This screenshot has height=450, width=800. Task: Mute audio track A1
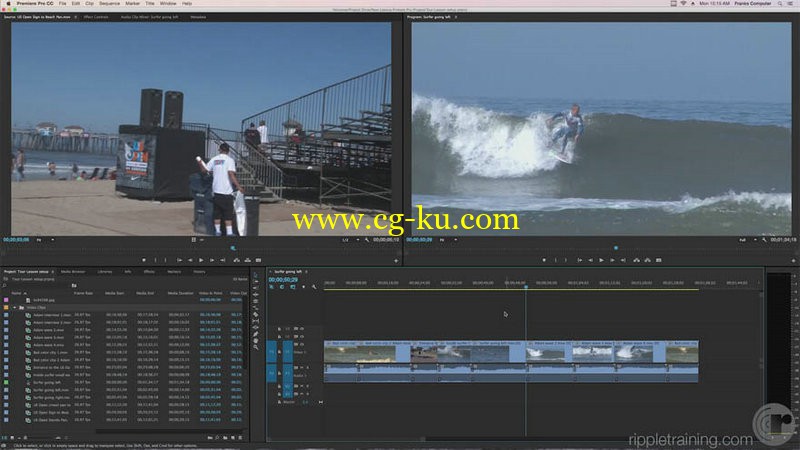pyautogui.click(x=302, y=367)
